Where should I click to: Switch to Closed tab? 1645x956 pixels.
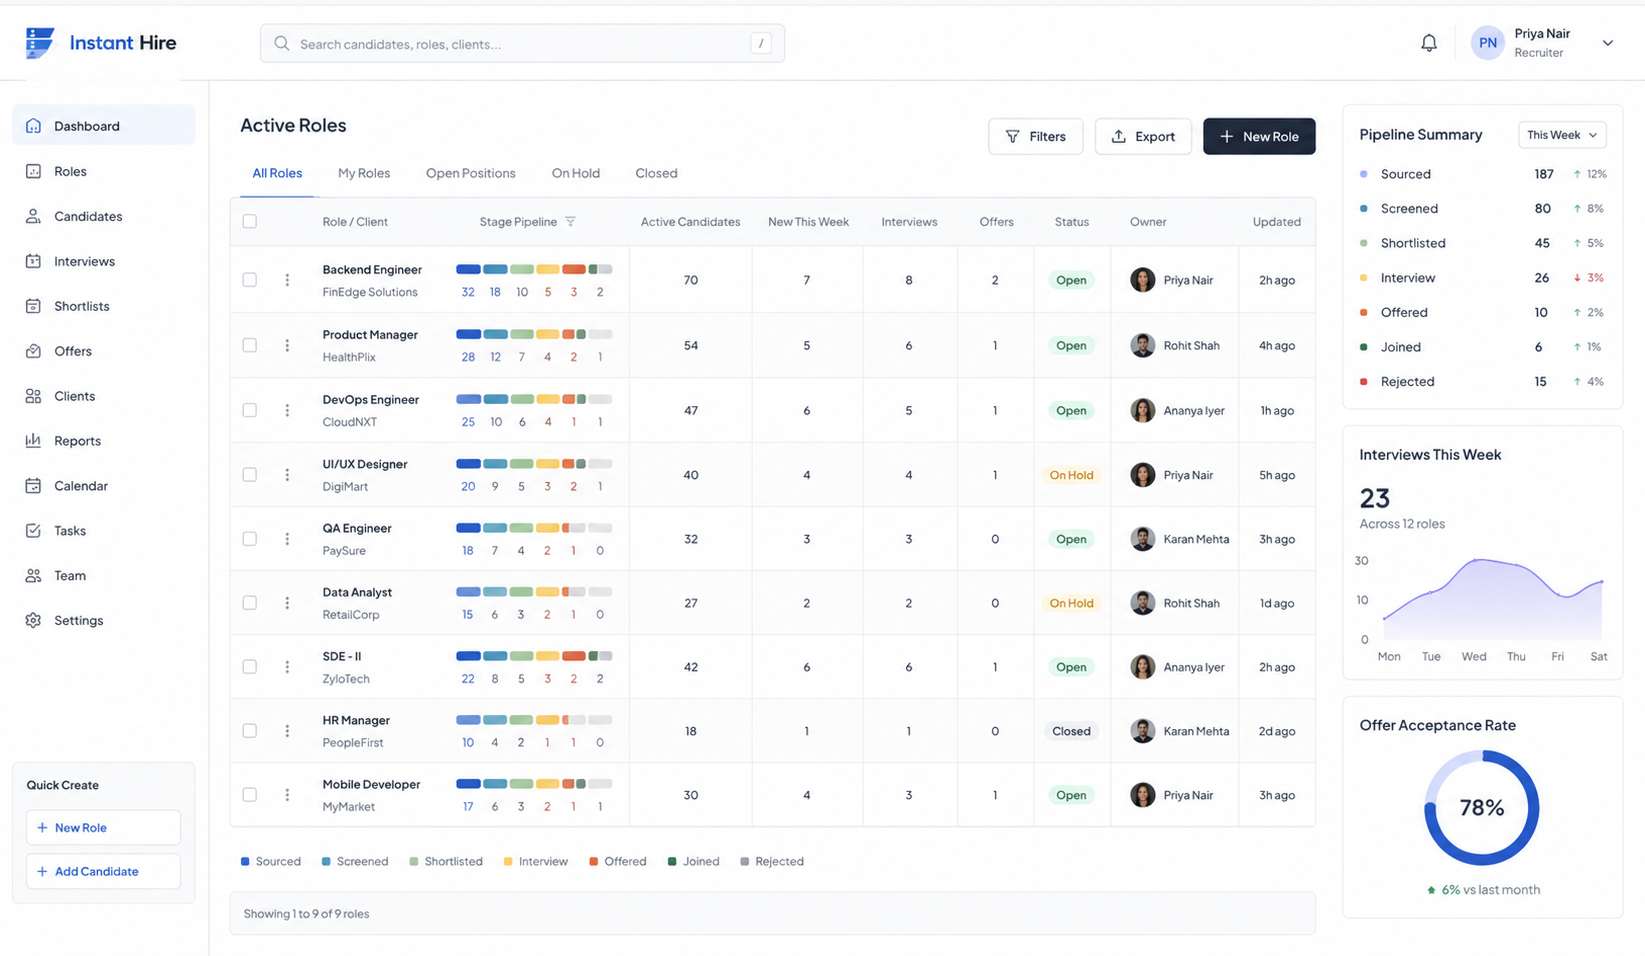656,173
